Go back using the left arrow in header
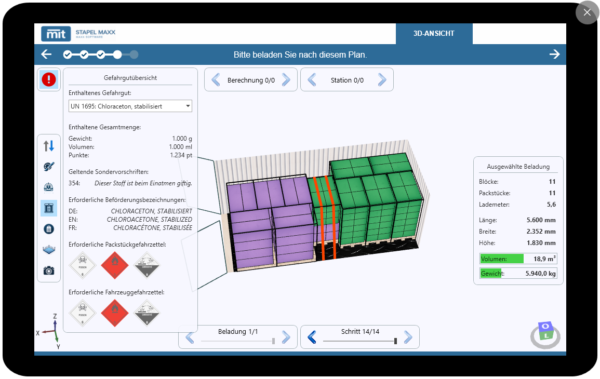Image resolution: width=600 pixels, height=379 pixels. (x=46, y=54)
